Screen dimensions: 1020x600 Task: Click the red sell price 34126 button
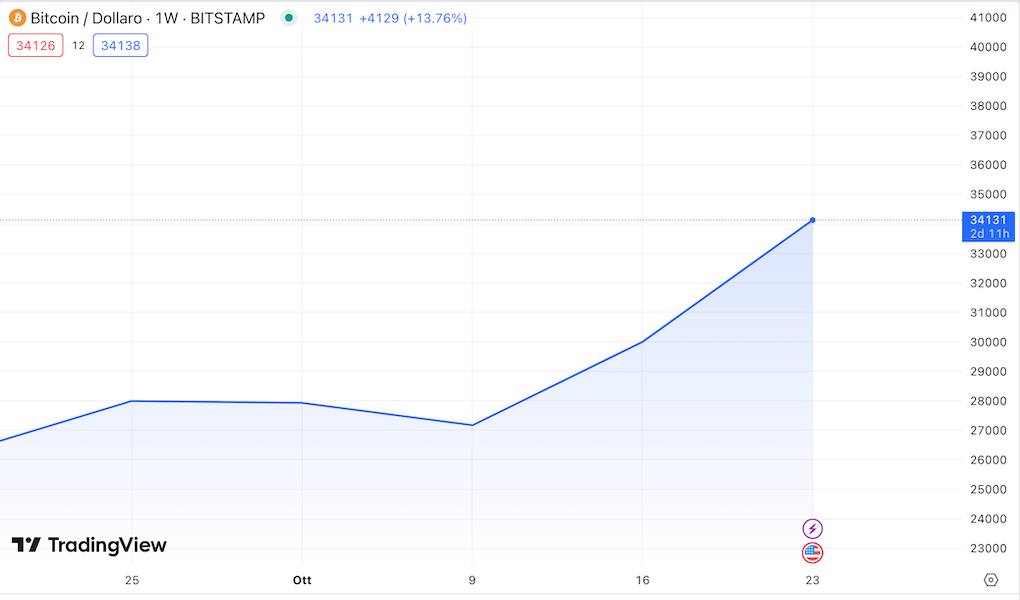(36, 46)
